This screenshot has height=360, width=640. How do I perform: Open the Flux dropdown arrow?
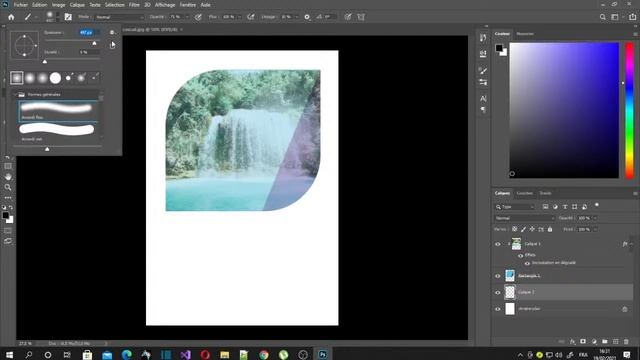[x=240, y=17]
